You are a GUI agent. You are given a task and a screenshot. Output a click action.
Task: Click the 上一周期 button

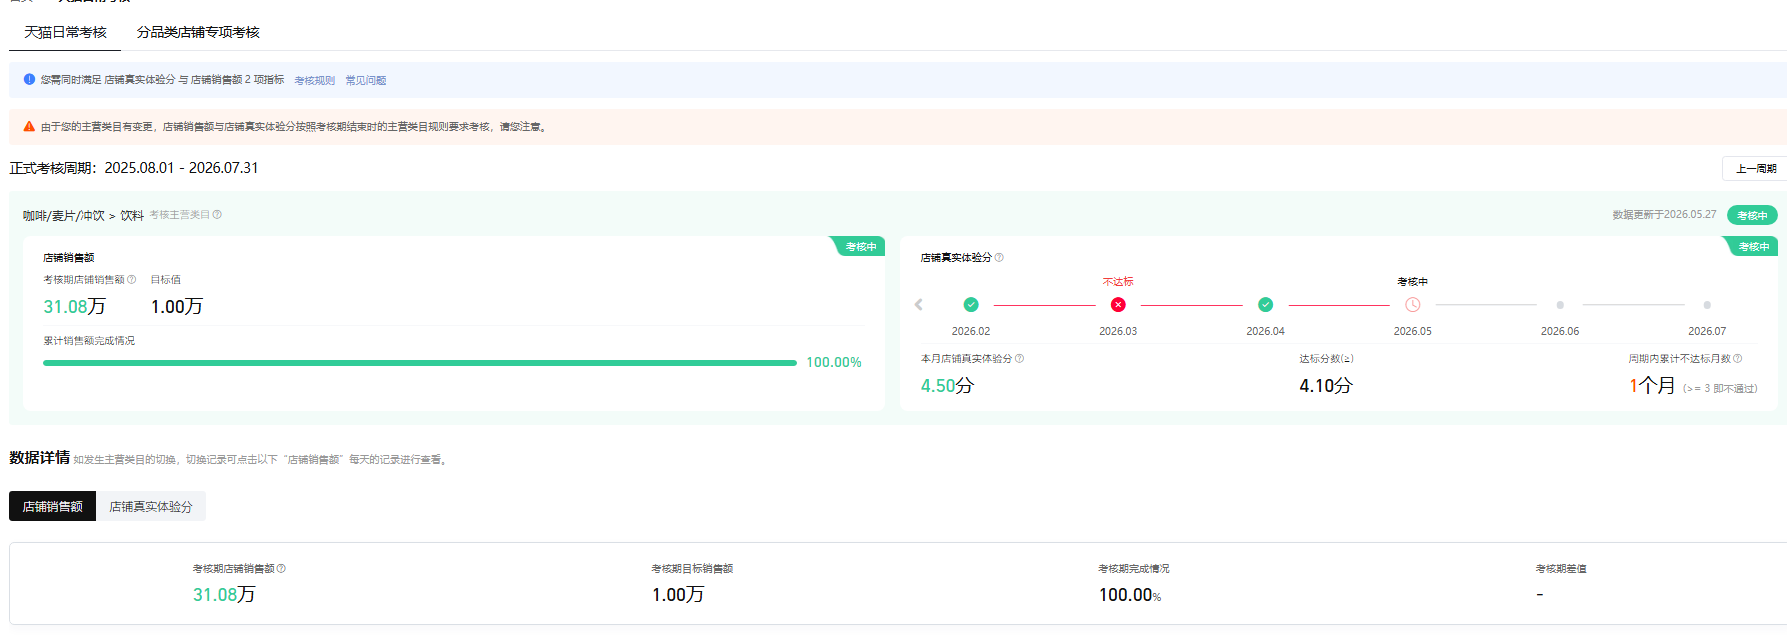1755,169
